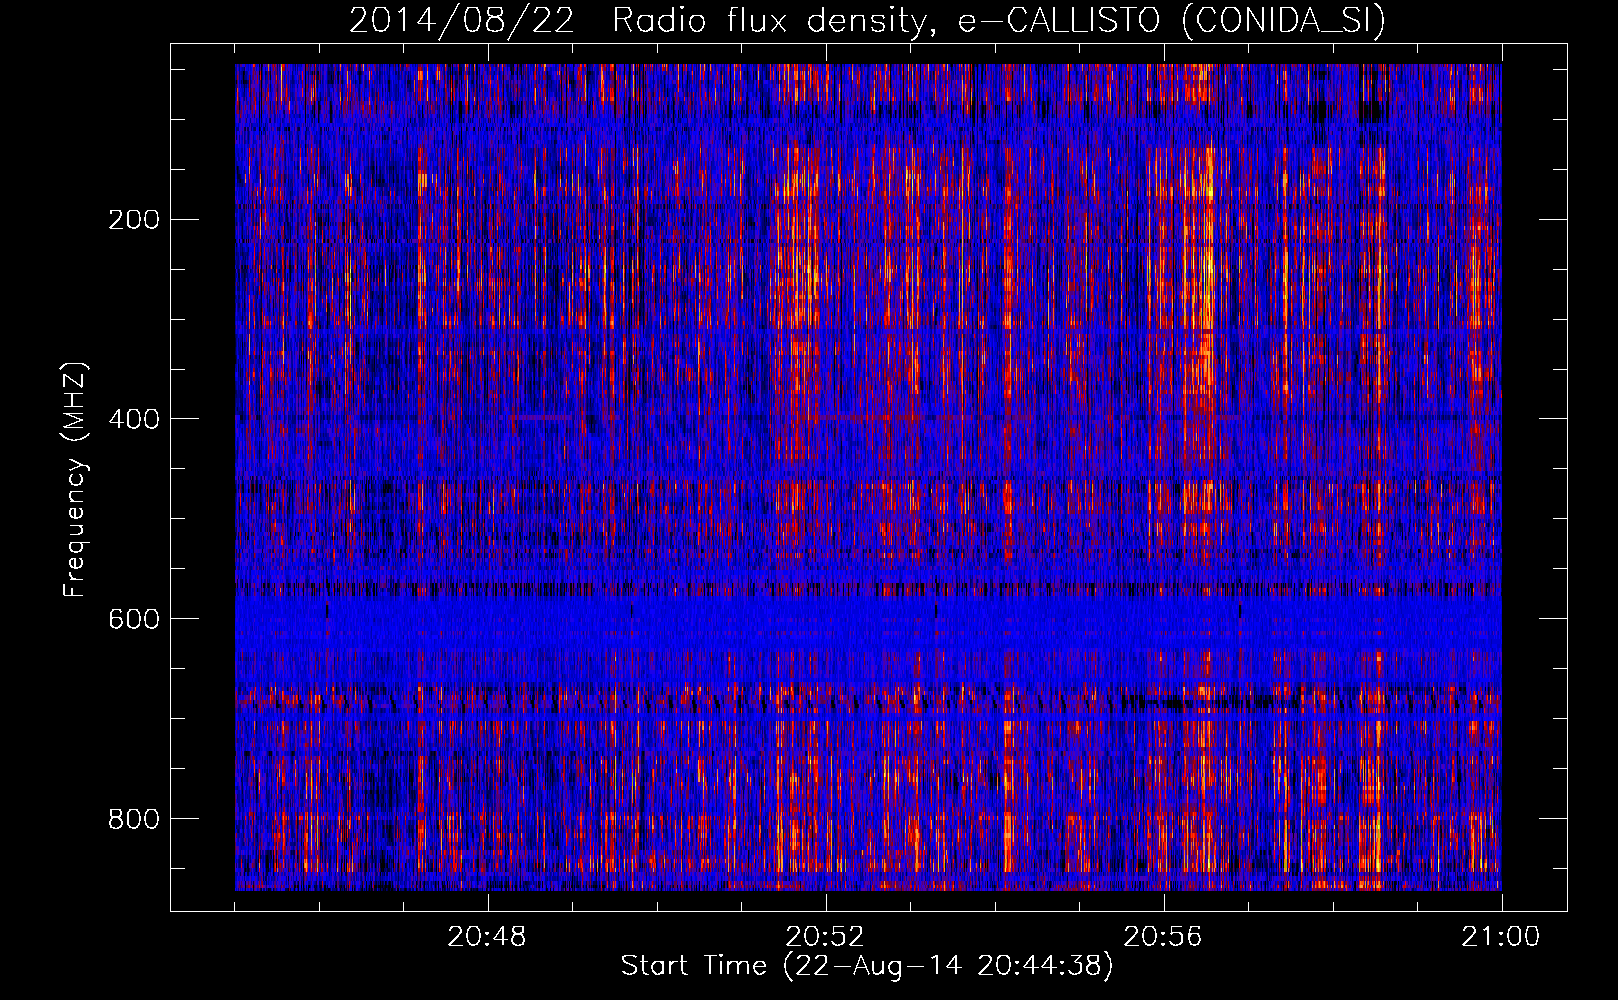Click the 200 frequency tick label
Screen dimensions: 1618x1000
click(134, 219)
